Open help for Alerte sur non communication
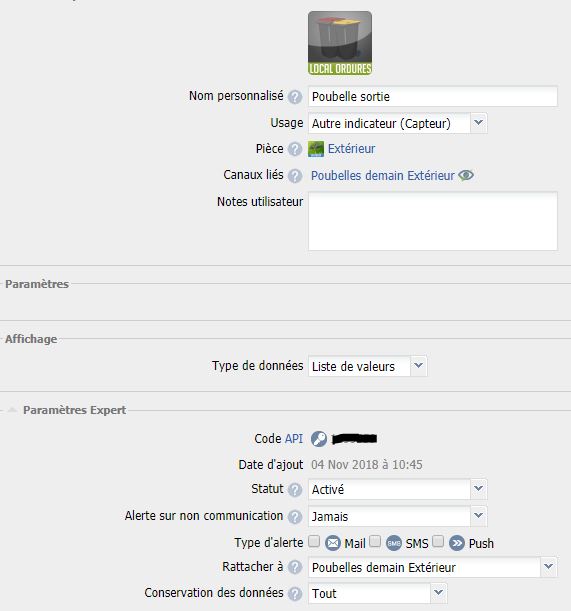Image resolution: width=571 pixels, height=611 pixels. [x=295, y=517]
